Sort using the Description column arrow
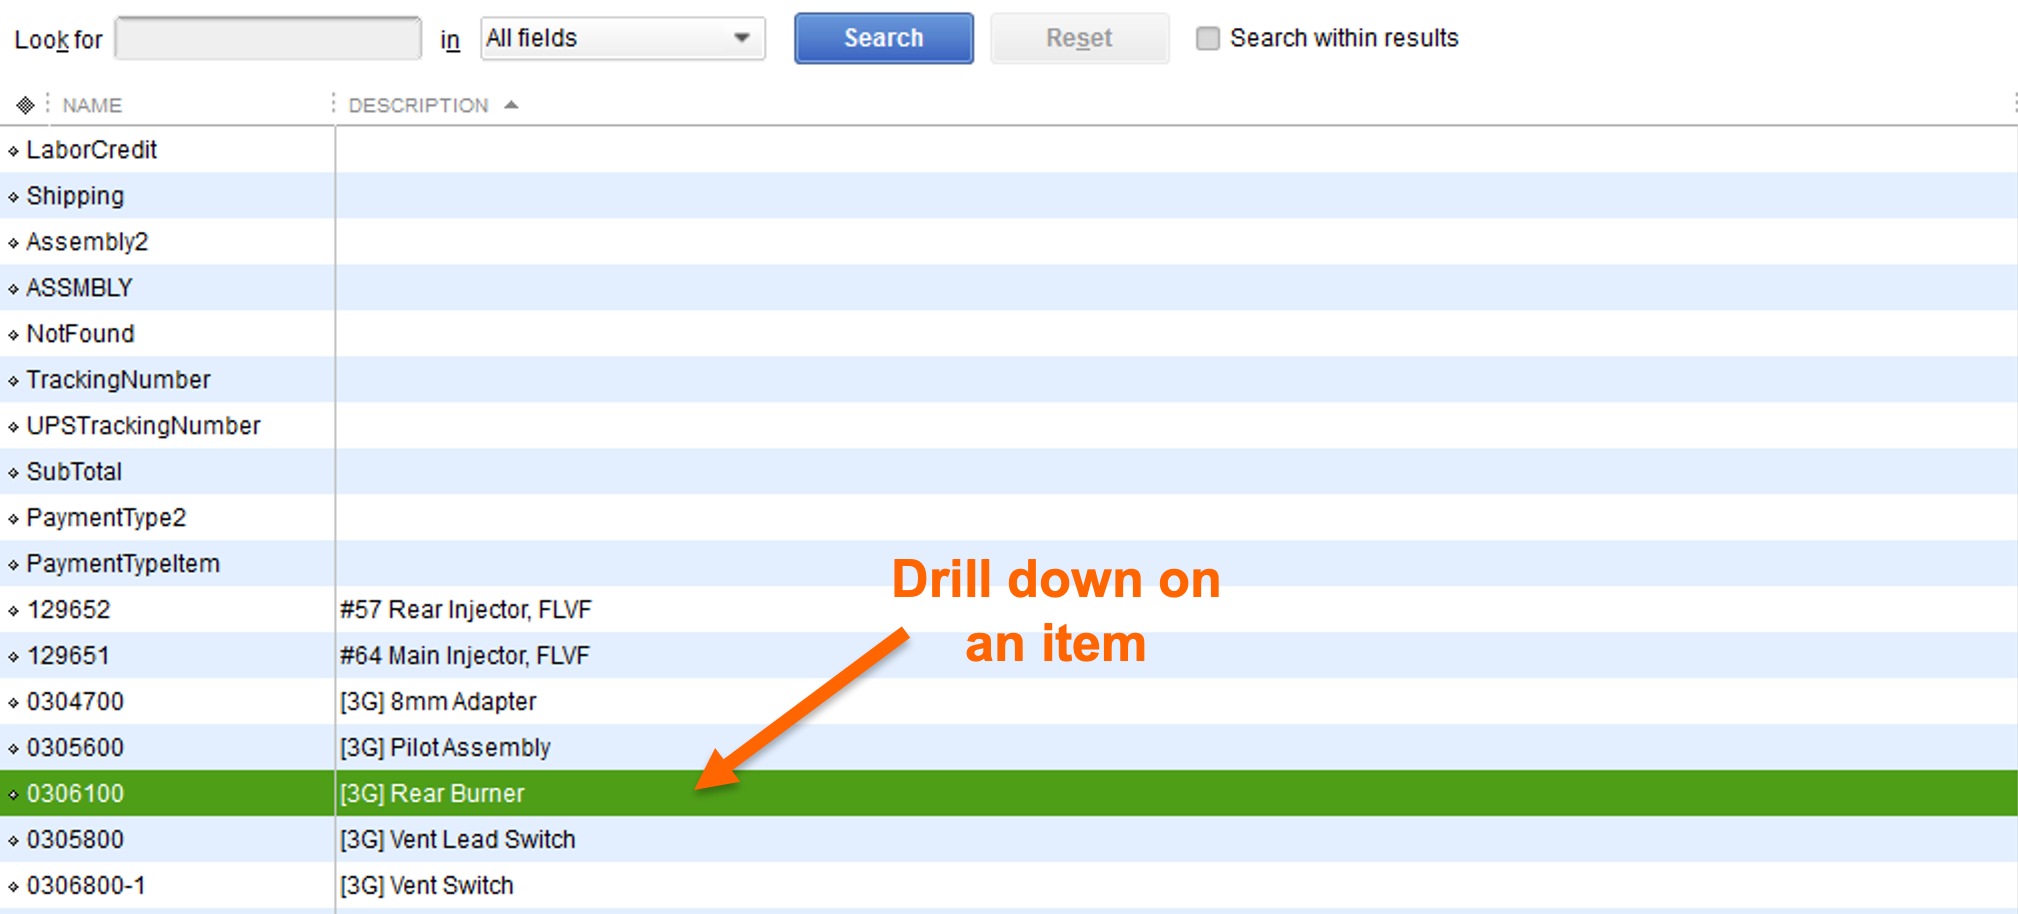Image resolution: width=2018 pixels, height=914 pixels. [x=512, y=105]
